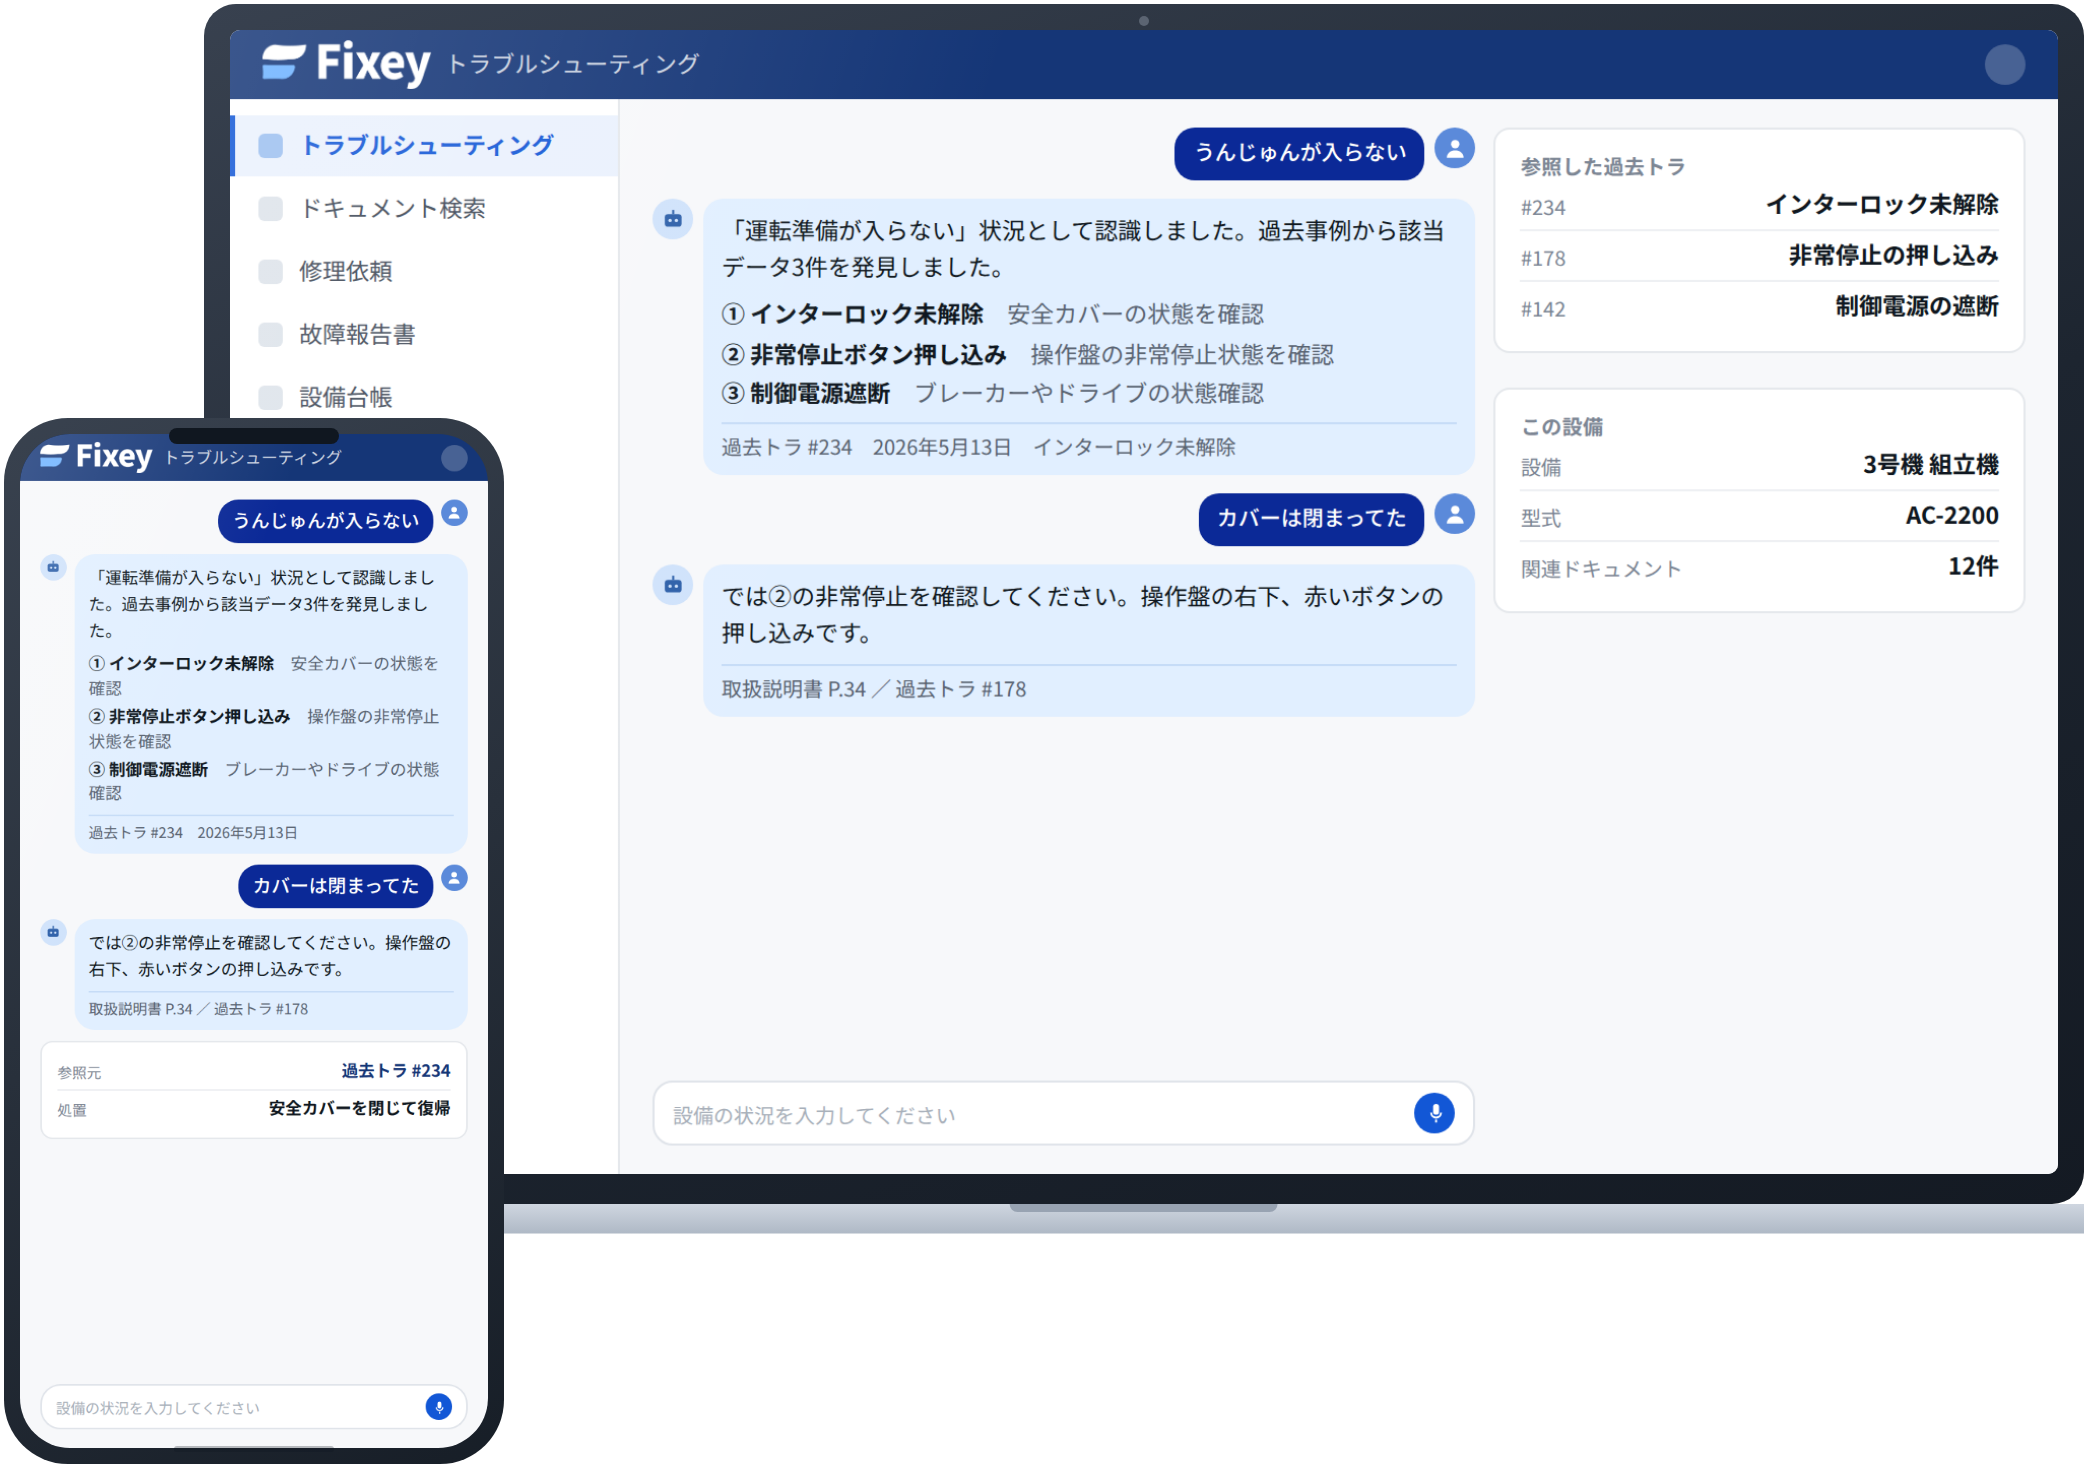Click bot icon beside laptop 'では②の非常停止' reply

pyautogui.click(x=673, y=584)
